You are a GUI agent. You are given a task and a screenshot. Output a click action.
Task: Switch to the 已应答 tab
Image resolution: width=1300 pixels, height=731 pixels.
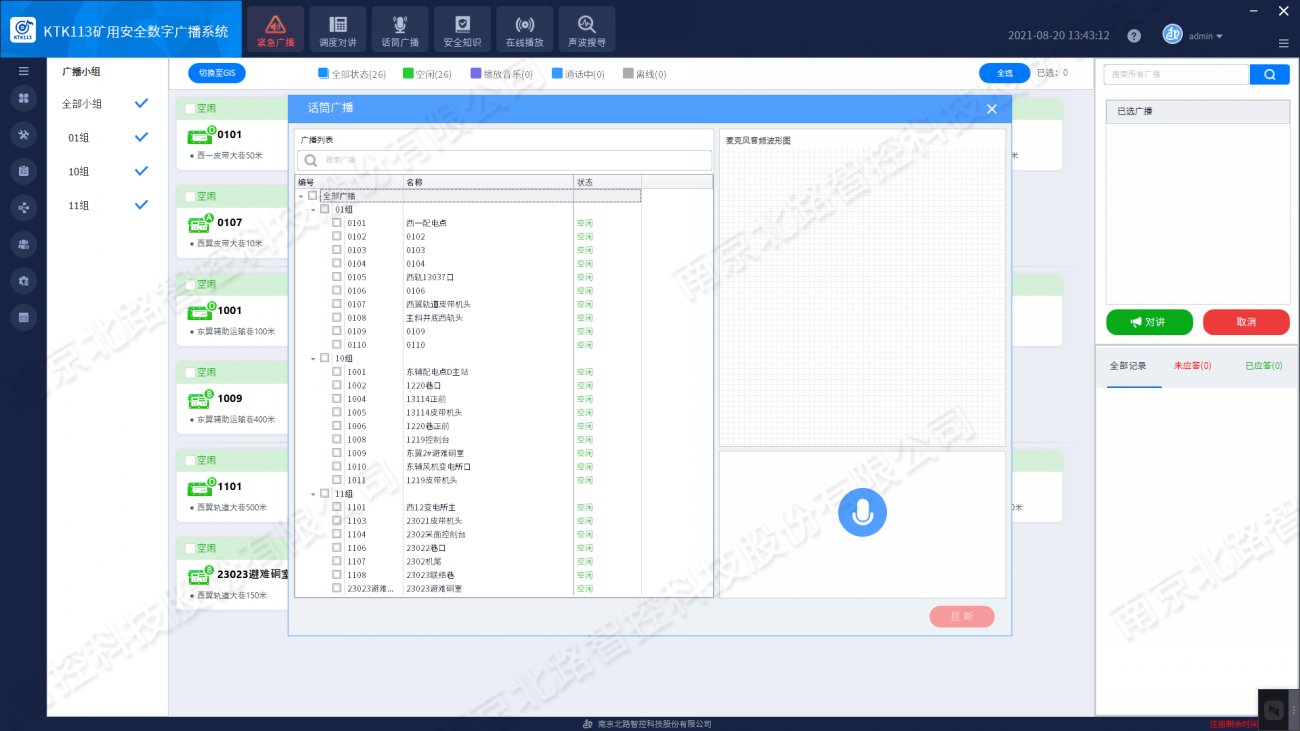coord(1263,366)
